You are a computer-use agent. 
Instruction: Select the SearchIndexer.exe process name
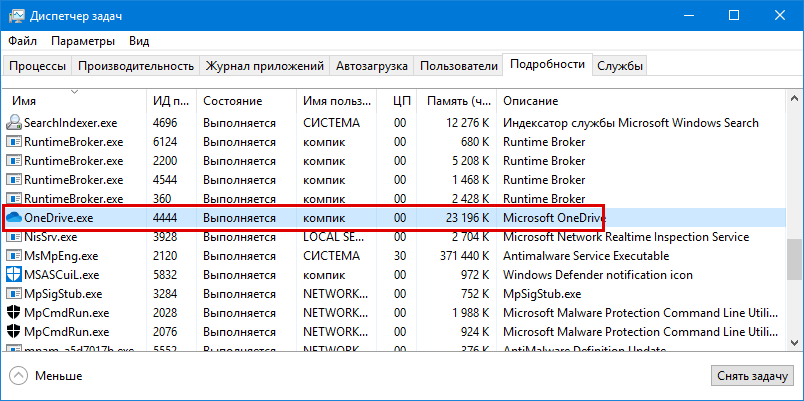pyautogui.click(x=70, y=123)
